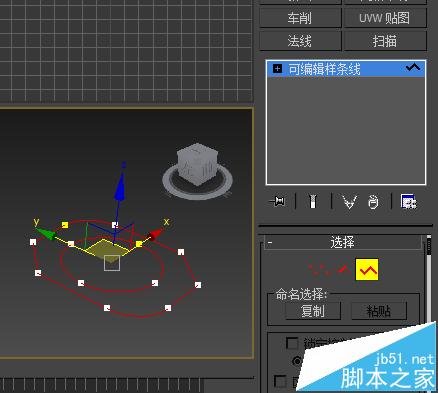The width and height of the screenshot is (438, 393).
Task: Click the icon right of 可编辑样条线 entry
Action: click(x=413, y=68)
